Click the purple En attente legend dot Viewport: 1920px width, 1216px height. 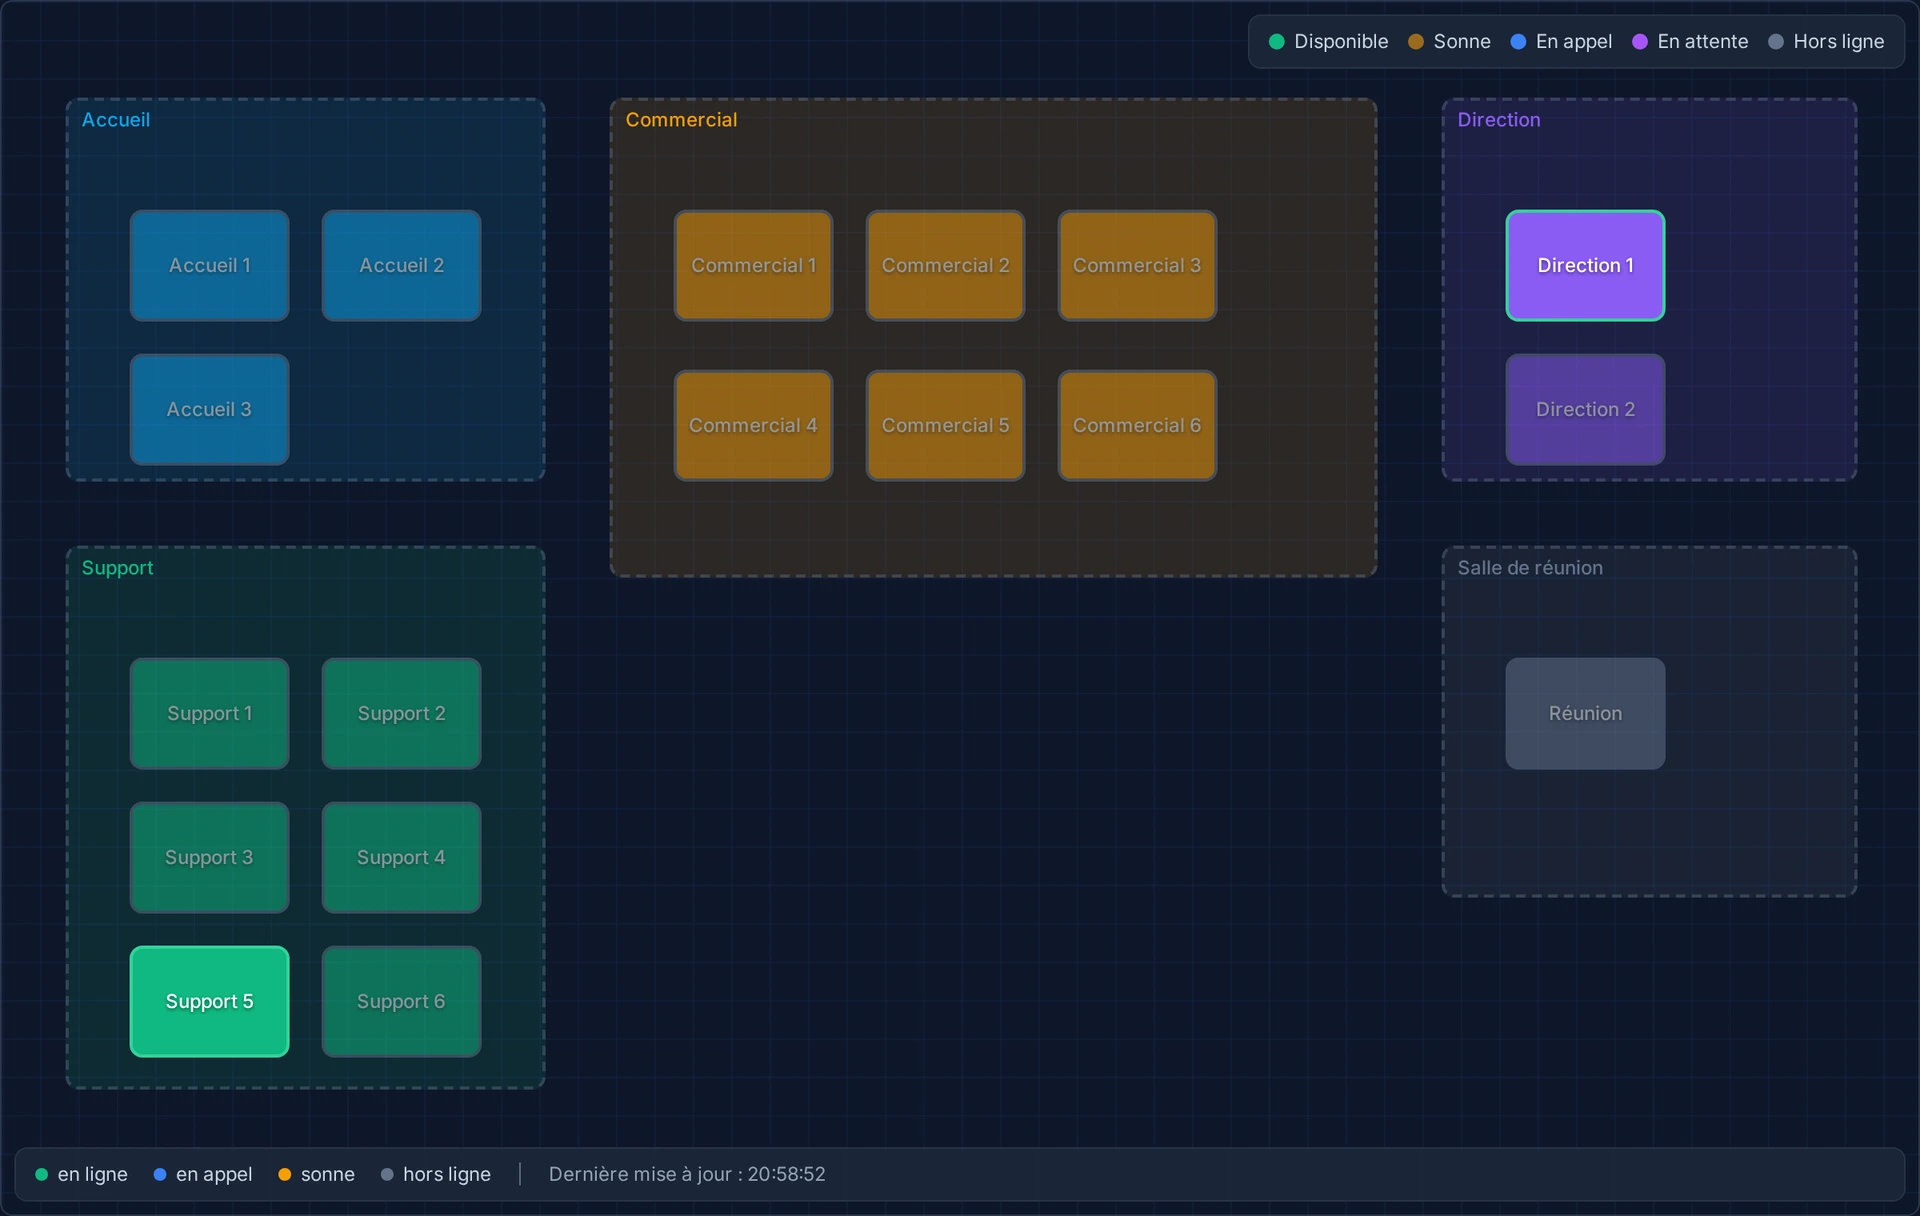1639,41
